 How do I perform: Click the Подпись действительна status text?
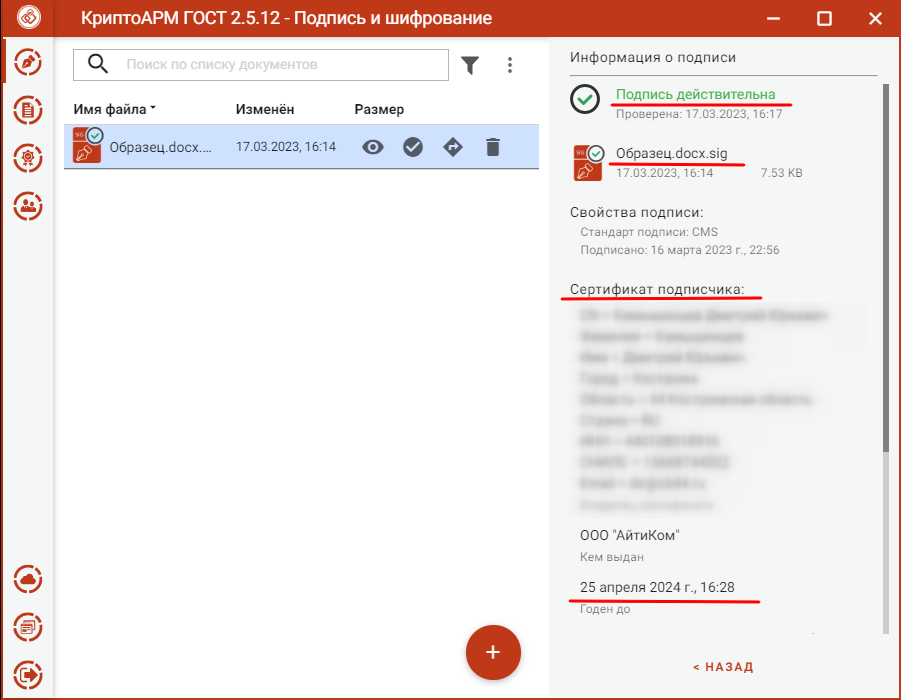[695, 94]
